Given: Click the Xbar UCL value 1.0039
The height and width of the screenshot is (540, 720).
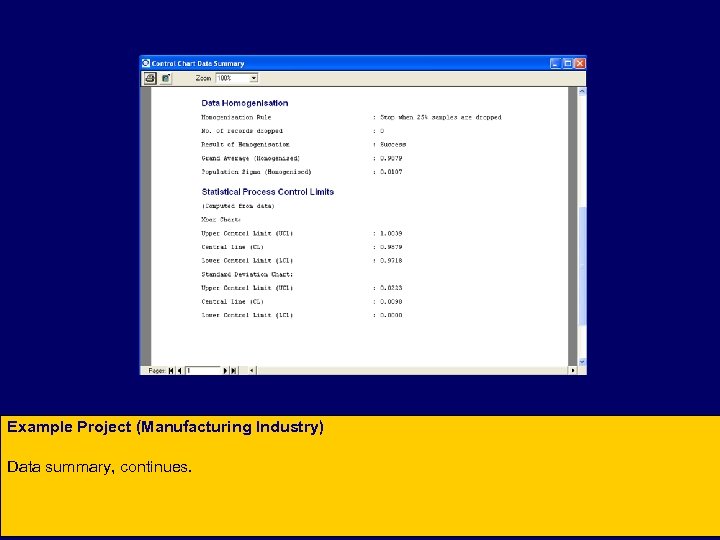Looking at the screenshot, I should pyautogui.click(x=391, y=233).
